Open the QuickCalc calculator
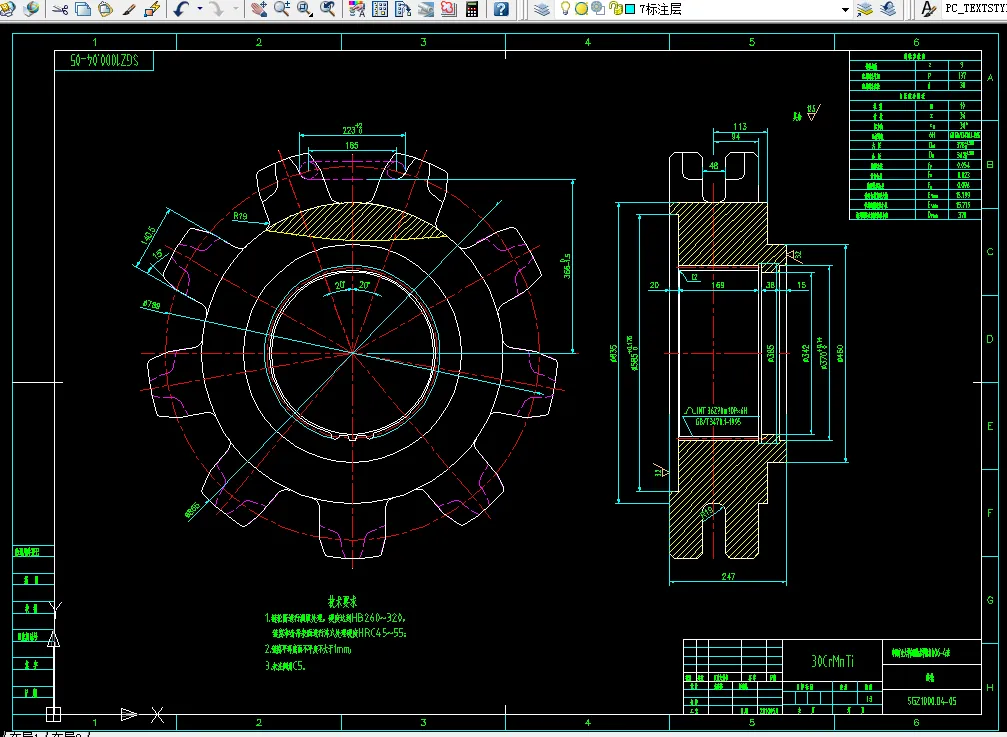Viewport: 1007px width, 737px height. click(472, 9)
